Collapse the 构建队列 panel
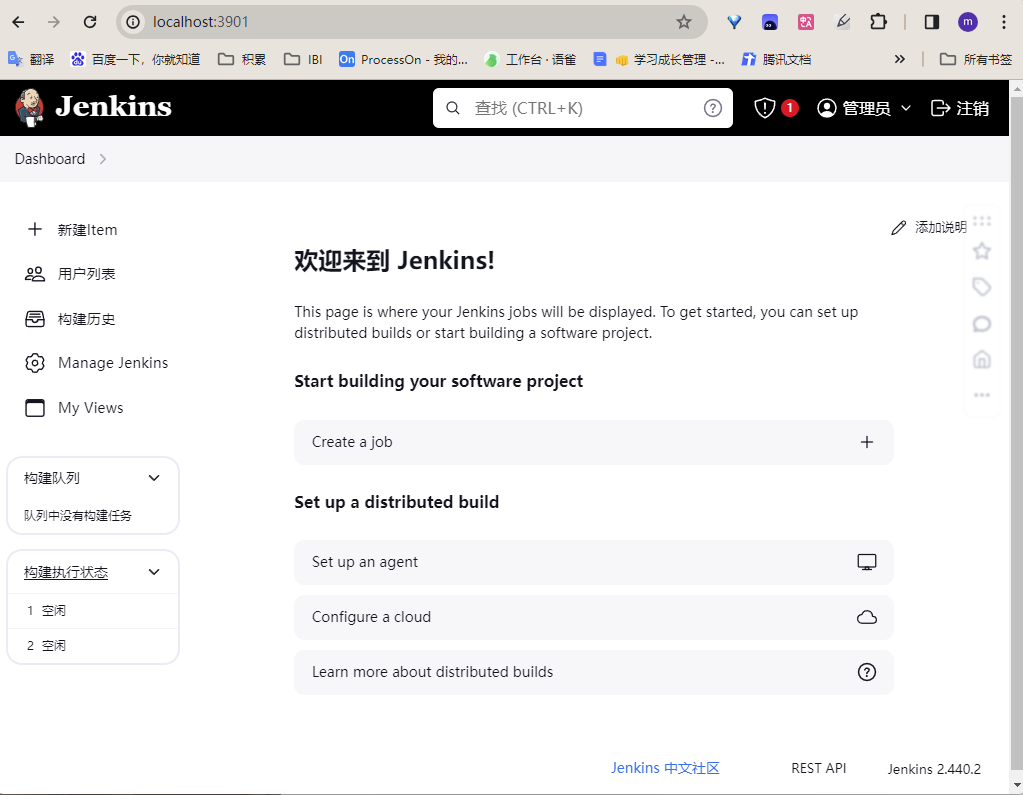Image resolution: width=1023 pixels, height=795 pixels. 154,478
